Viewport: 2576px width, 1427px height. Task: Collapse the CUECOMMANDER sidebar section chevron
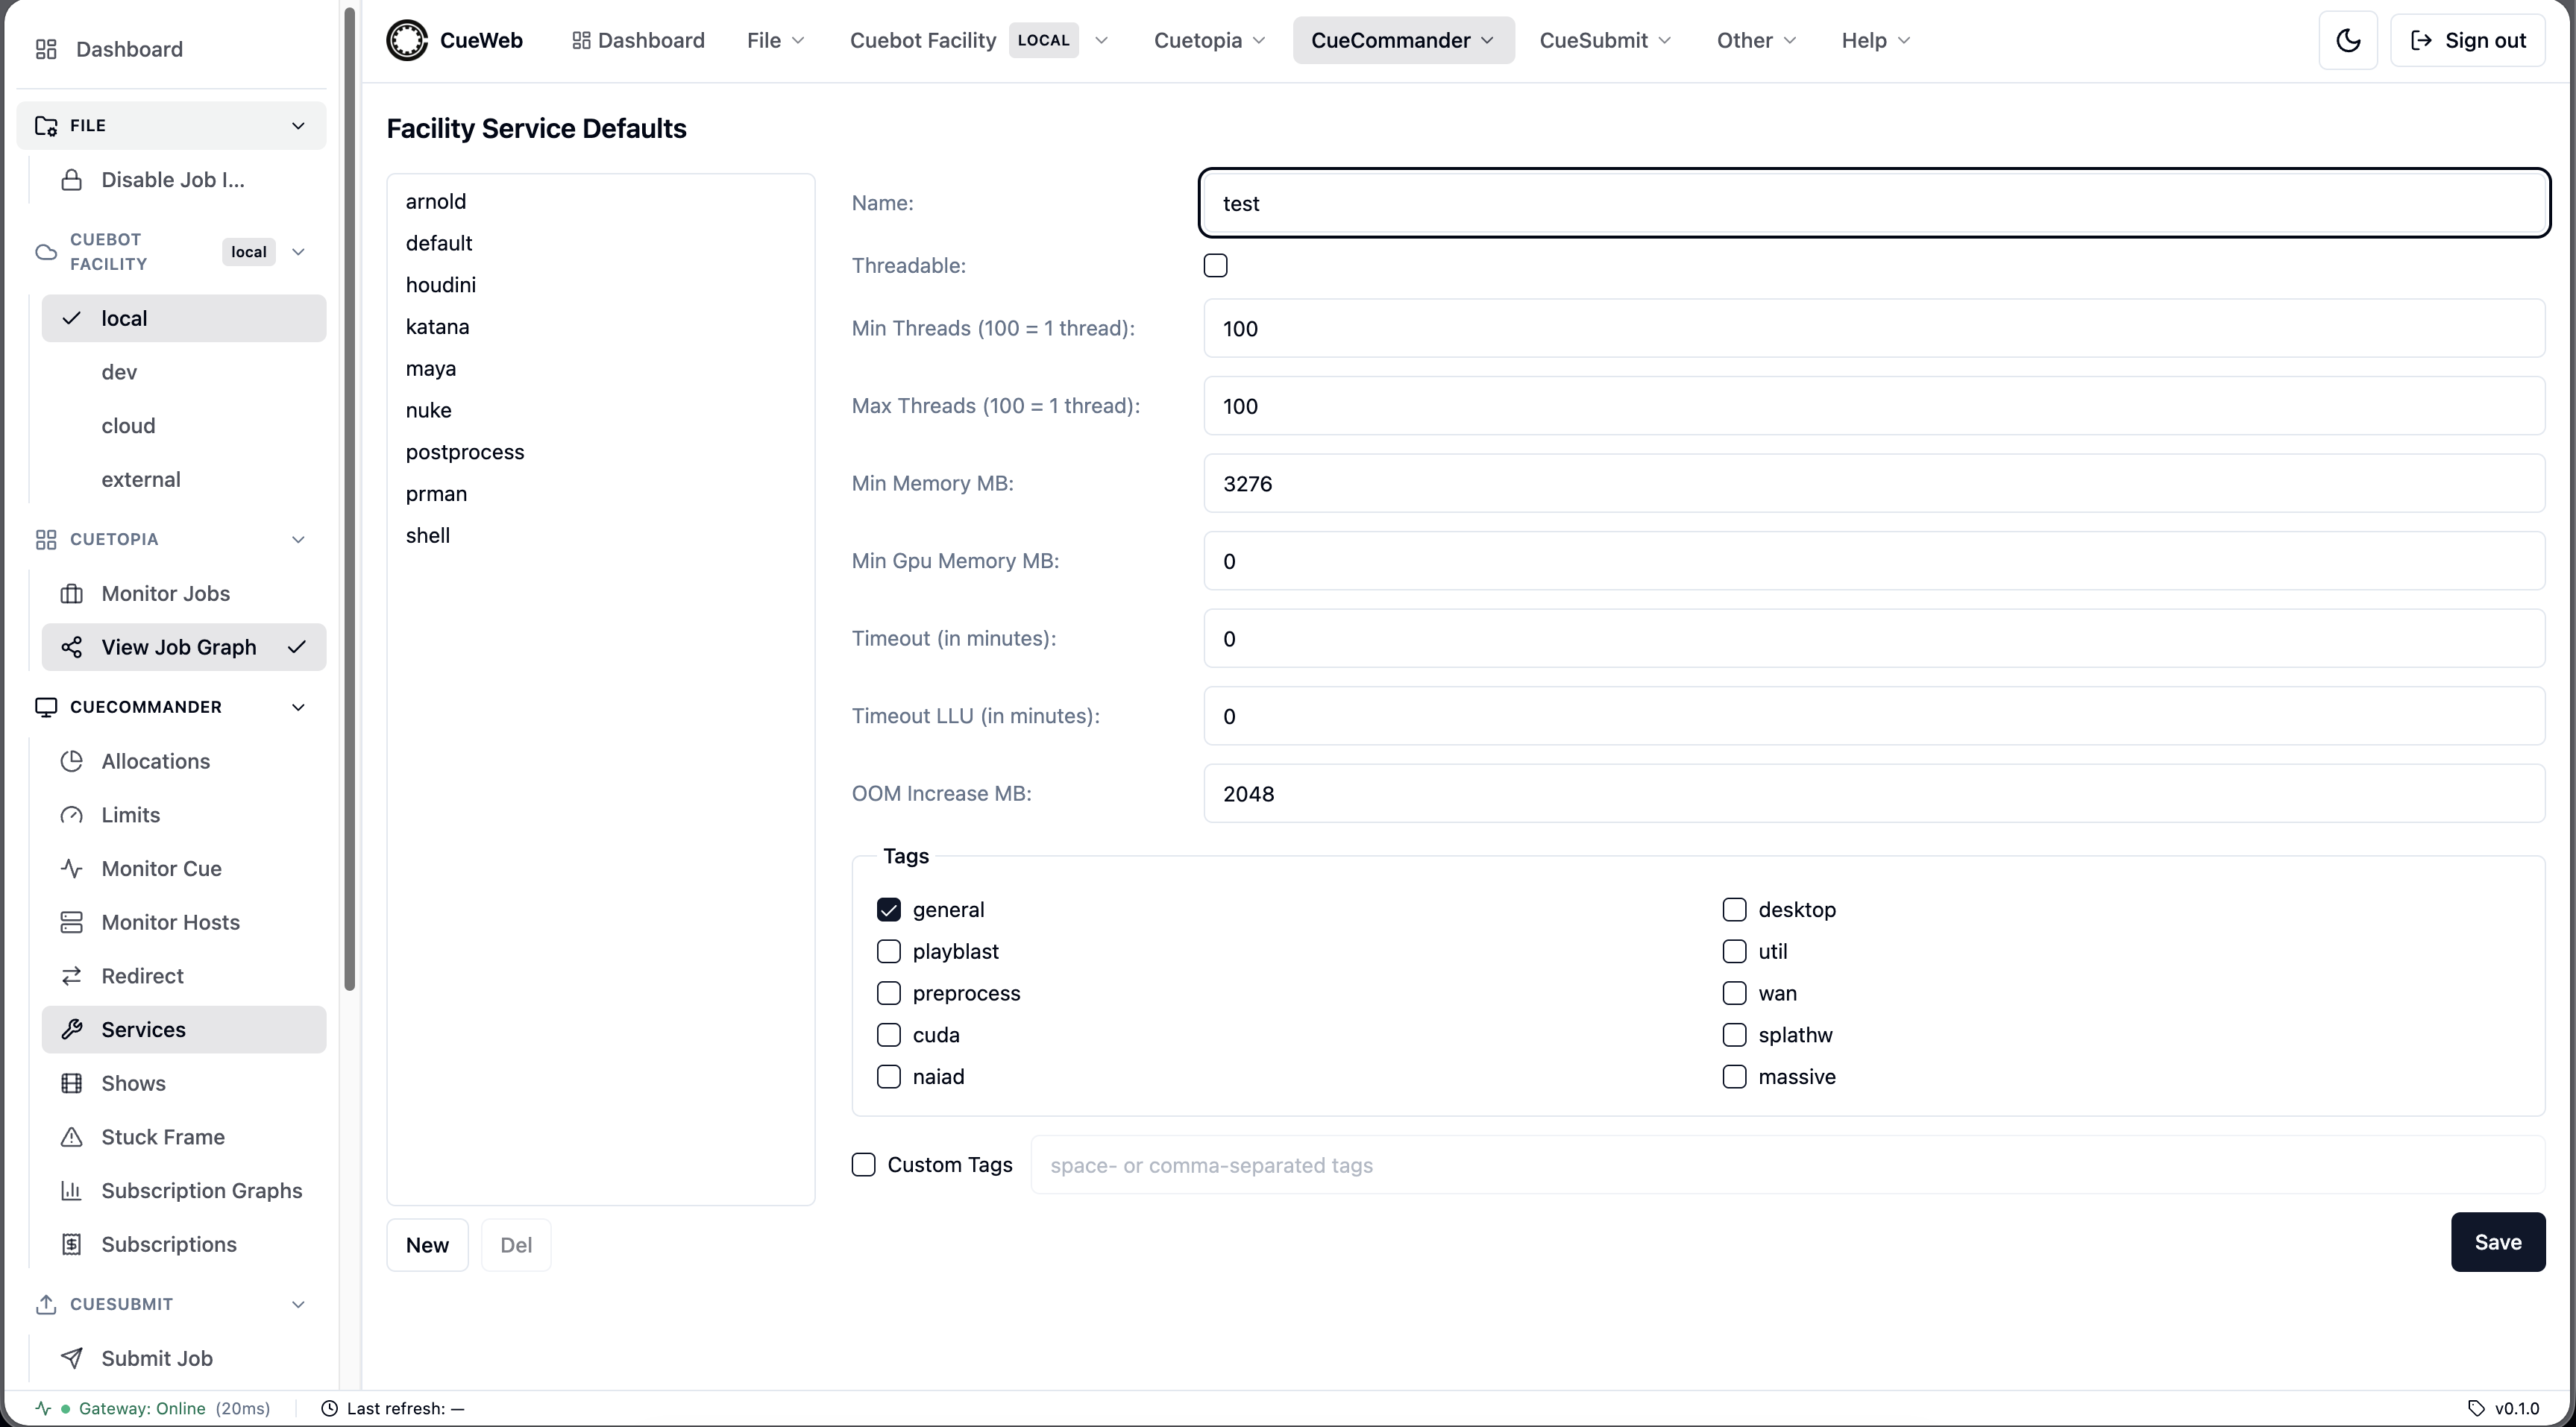(297, 707)
